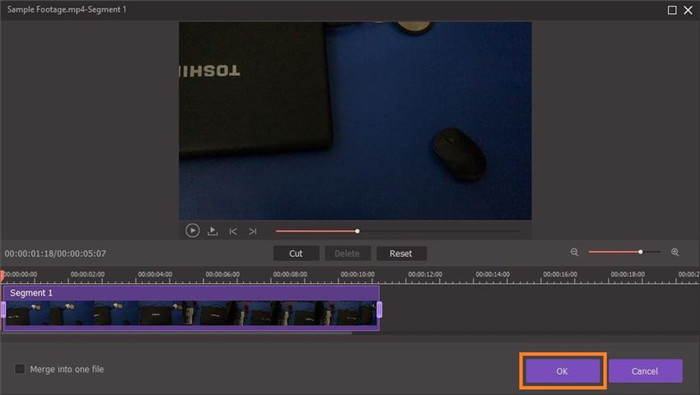The image size is (700, 395).
Task: Click the left trim handle of Segment 1
Action: coord(4,310)
